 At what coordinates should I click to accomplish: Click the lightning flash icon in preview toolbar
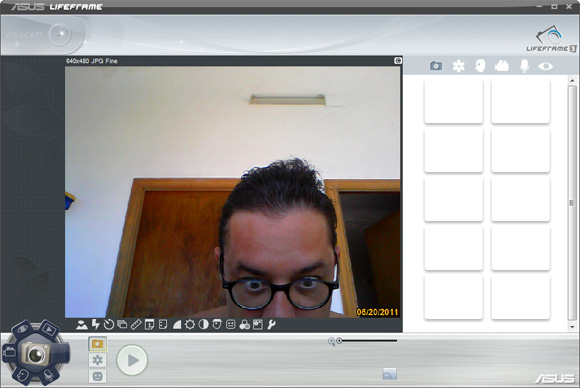95,324
